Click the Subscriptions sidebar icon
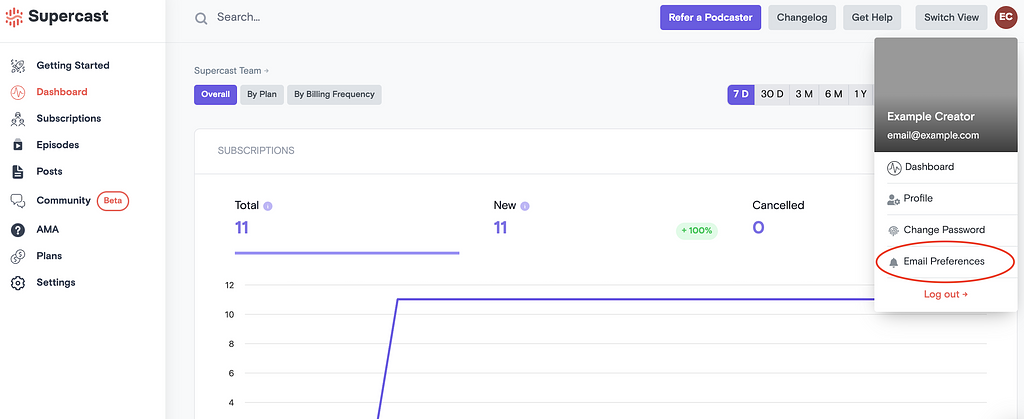This screenshot has height=419, width=1024. 17,119
